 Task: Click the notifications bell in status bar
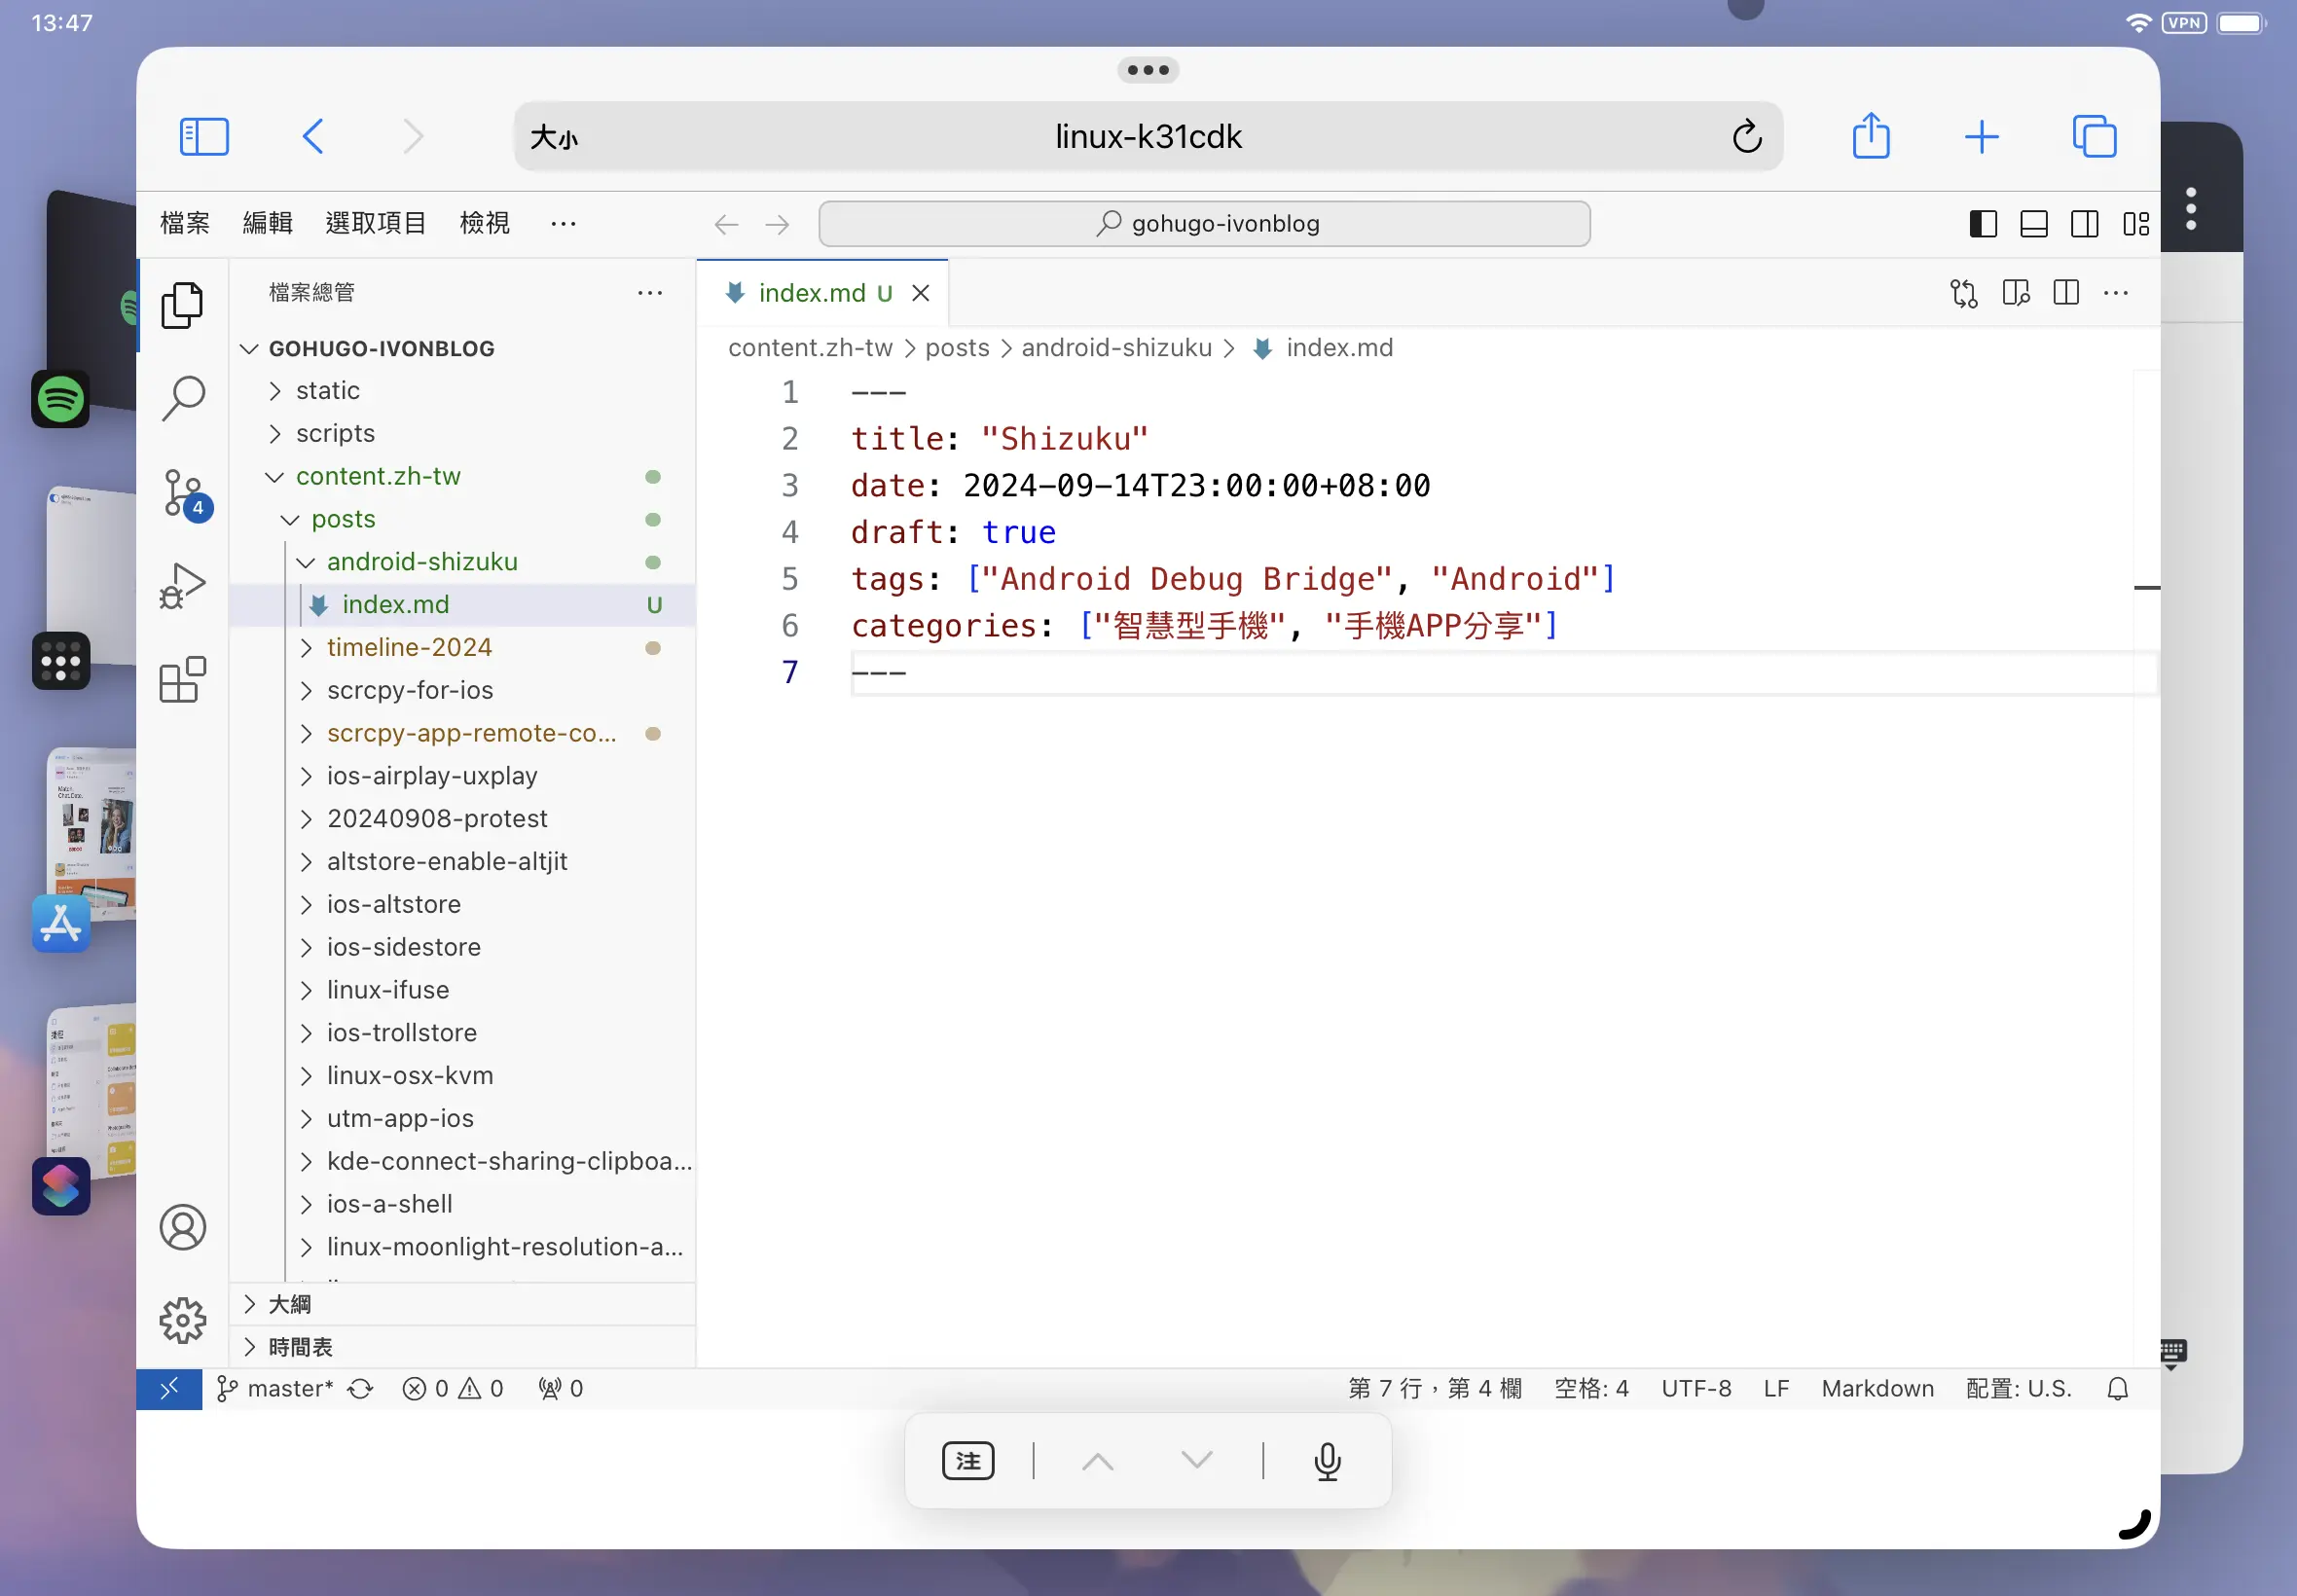pos(2117,1388)
